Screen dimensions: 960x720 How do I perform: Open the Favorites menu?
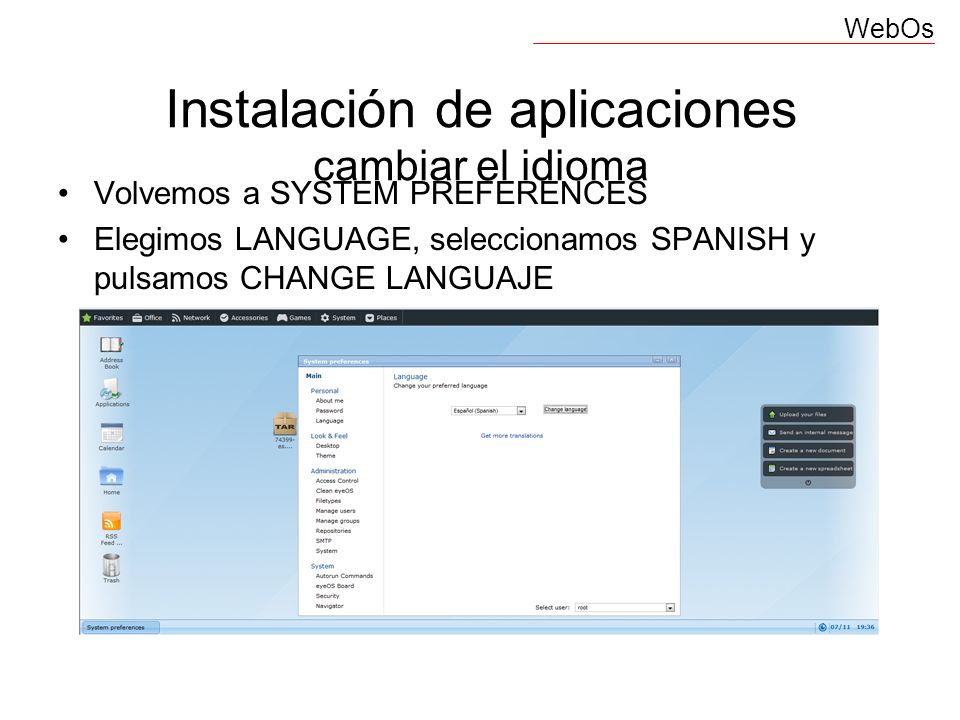103,318
